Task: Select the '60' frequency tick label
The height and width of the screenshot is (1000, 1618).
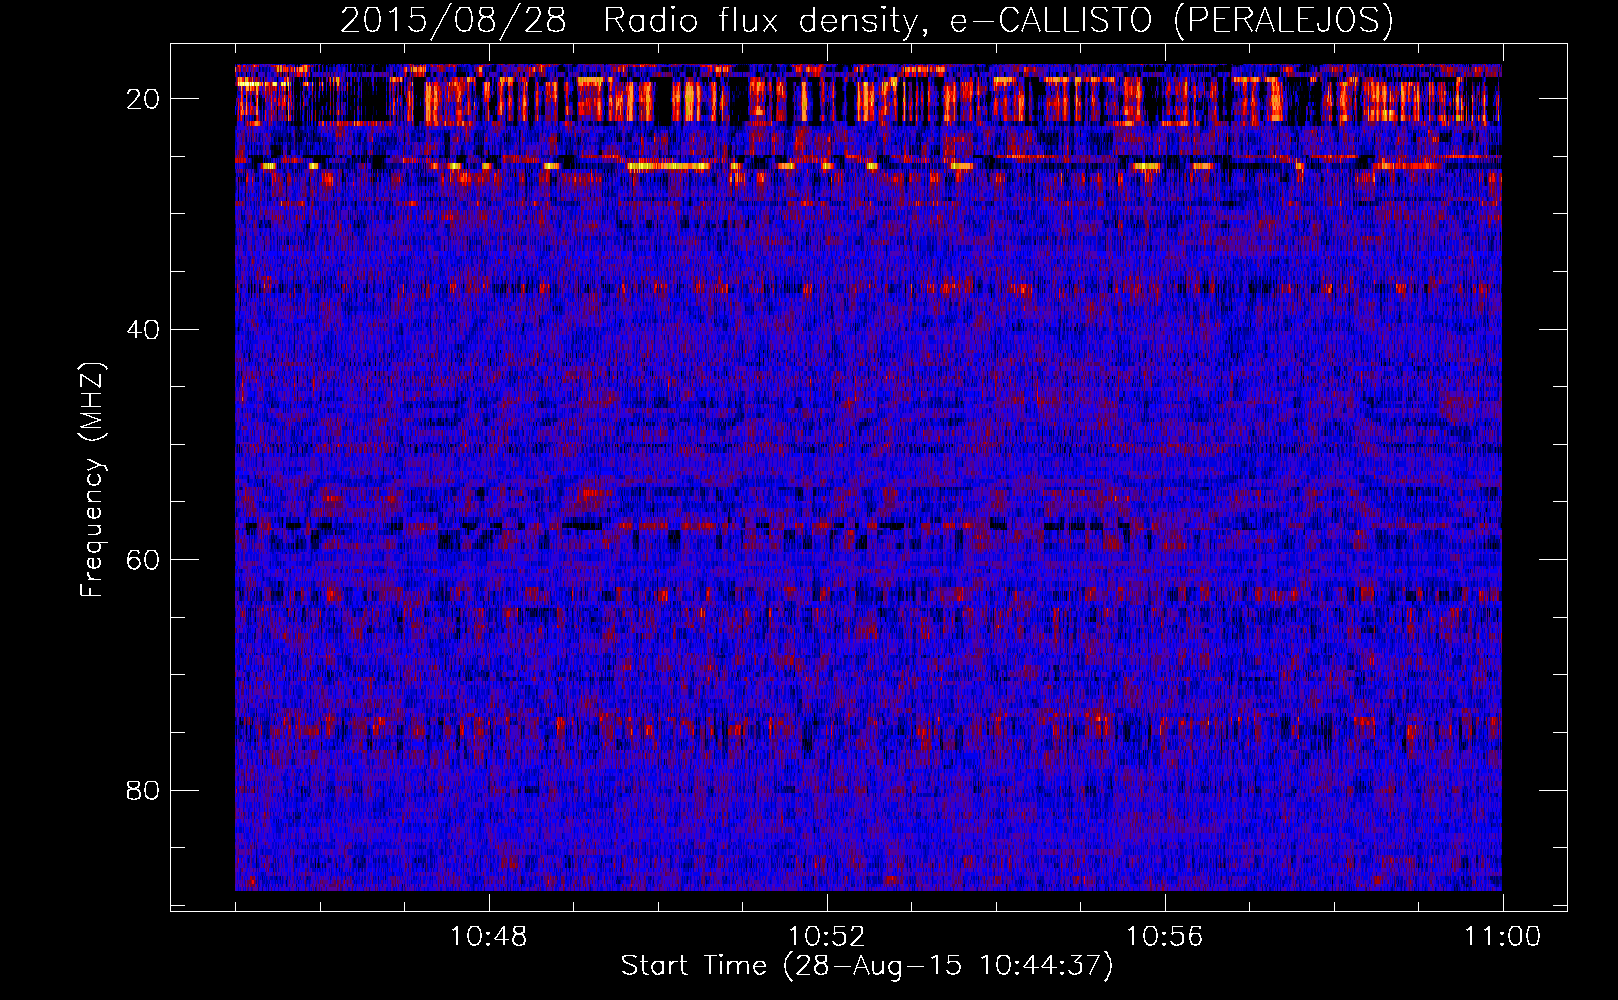Action: tap(144, 560)
